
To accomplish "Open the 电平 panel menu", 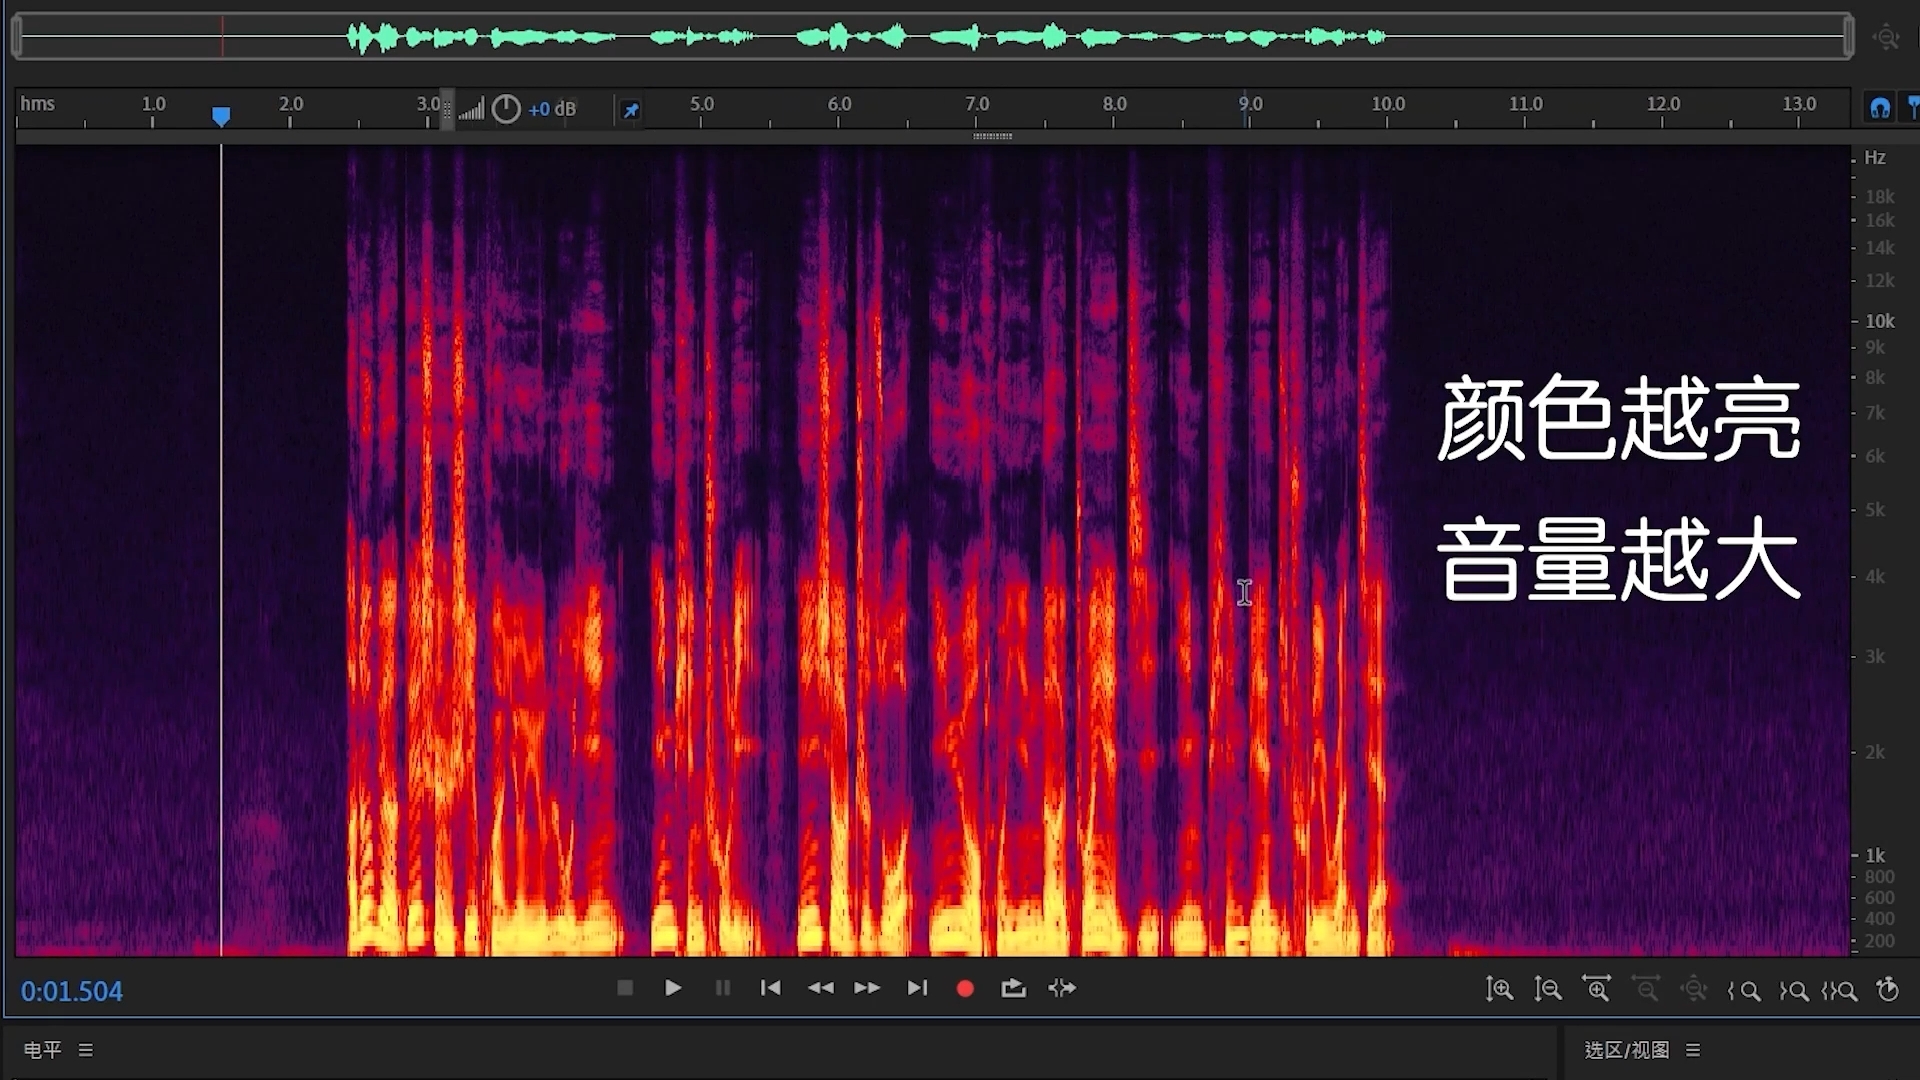I will 85,1050.
